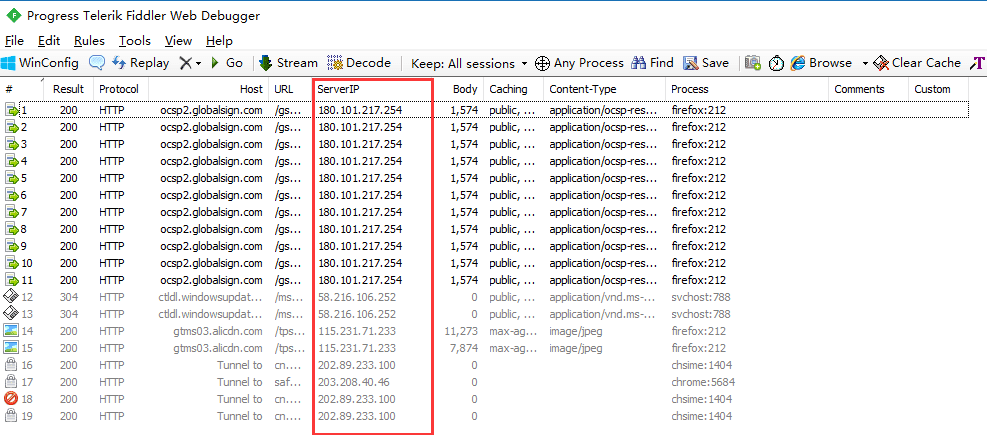Toggle Stream mode
Viewport: 987px width, 435px height.
tap(288, 63)
